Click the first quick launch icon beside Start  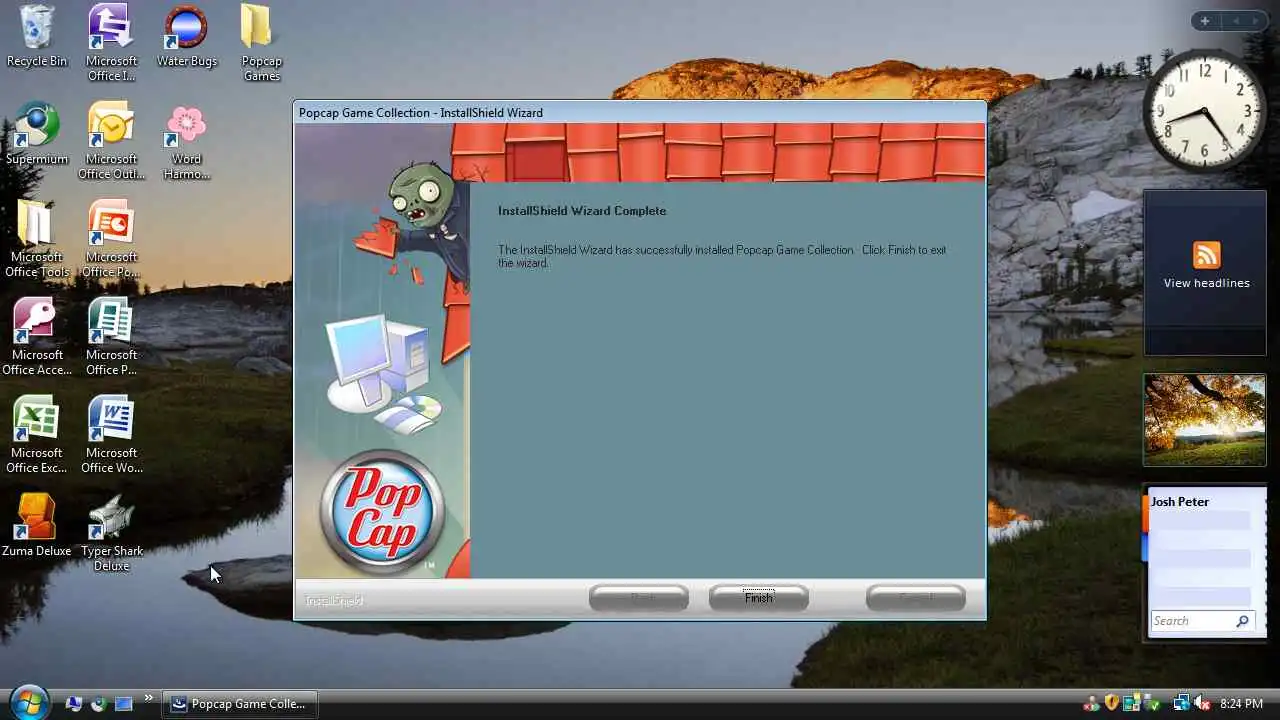(x=73, y=703)
